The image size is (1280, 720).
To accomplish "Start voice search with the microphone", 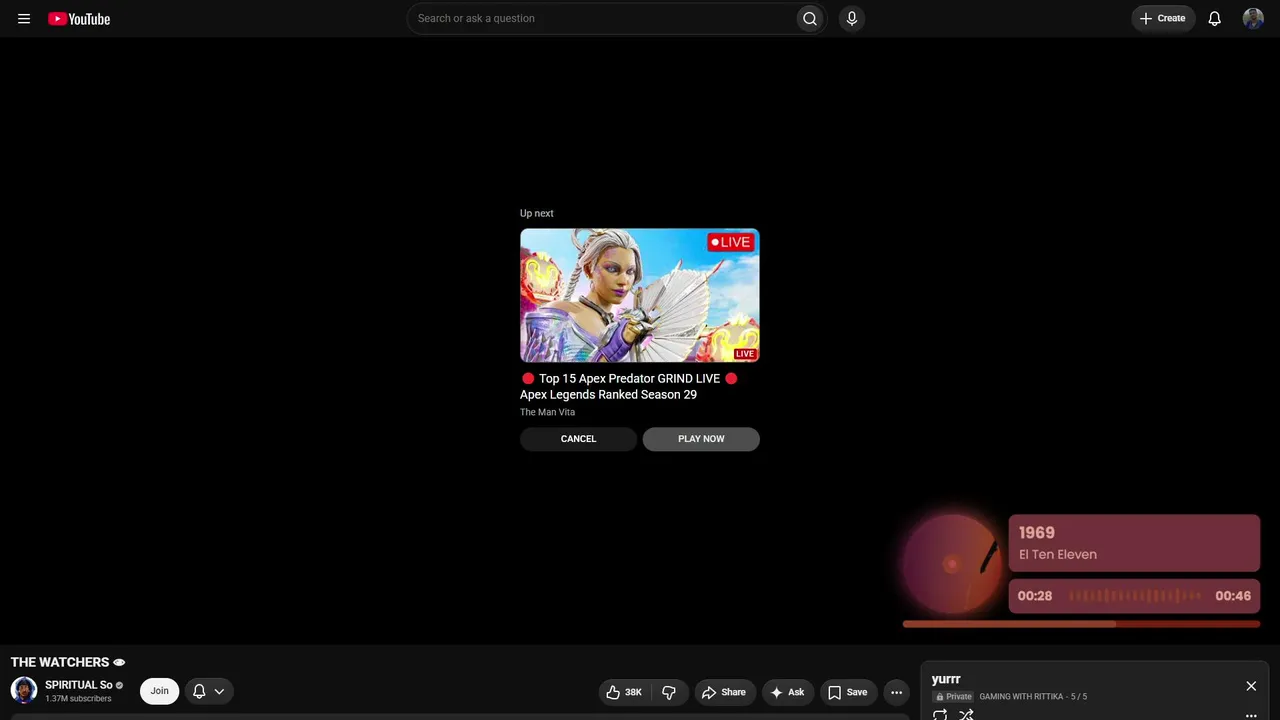I will [x=852, y=18].
